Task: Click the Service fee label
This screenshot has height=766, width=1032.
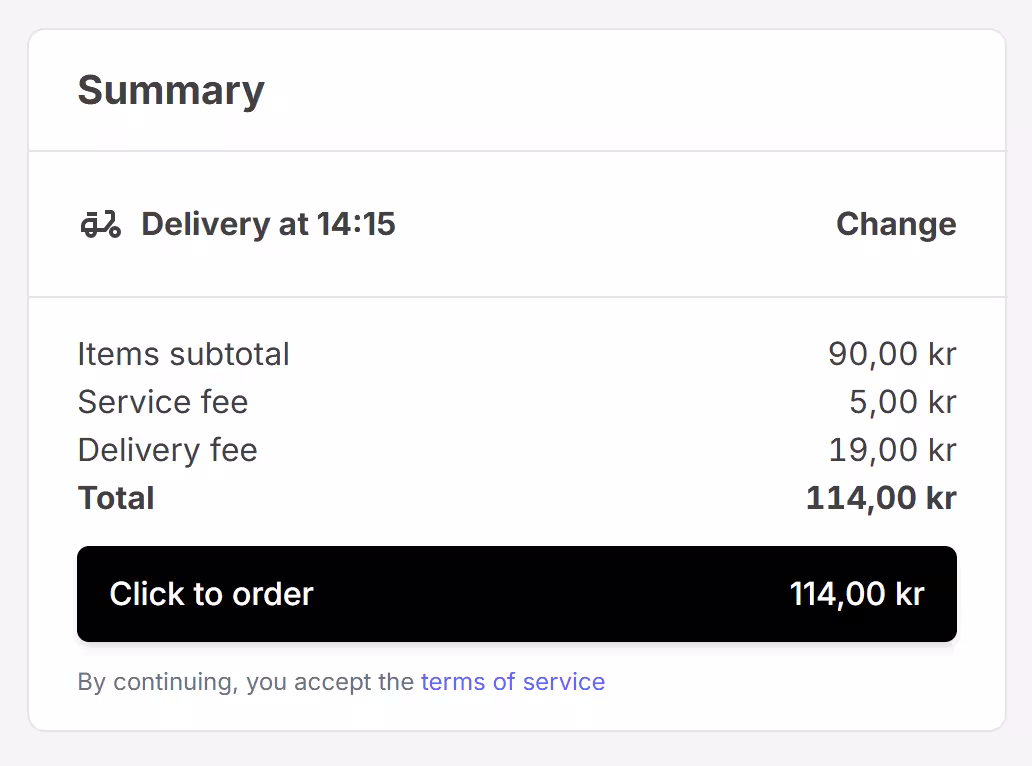Action: coord(162,402)
